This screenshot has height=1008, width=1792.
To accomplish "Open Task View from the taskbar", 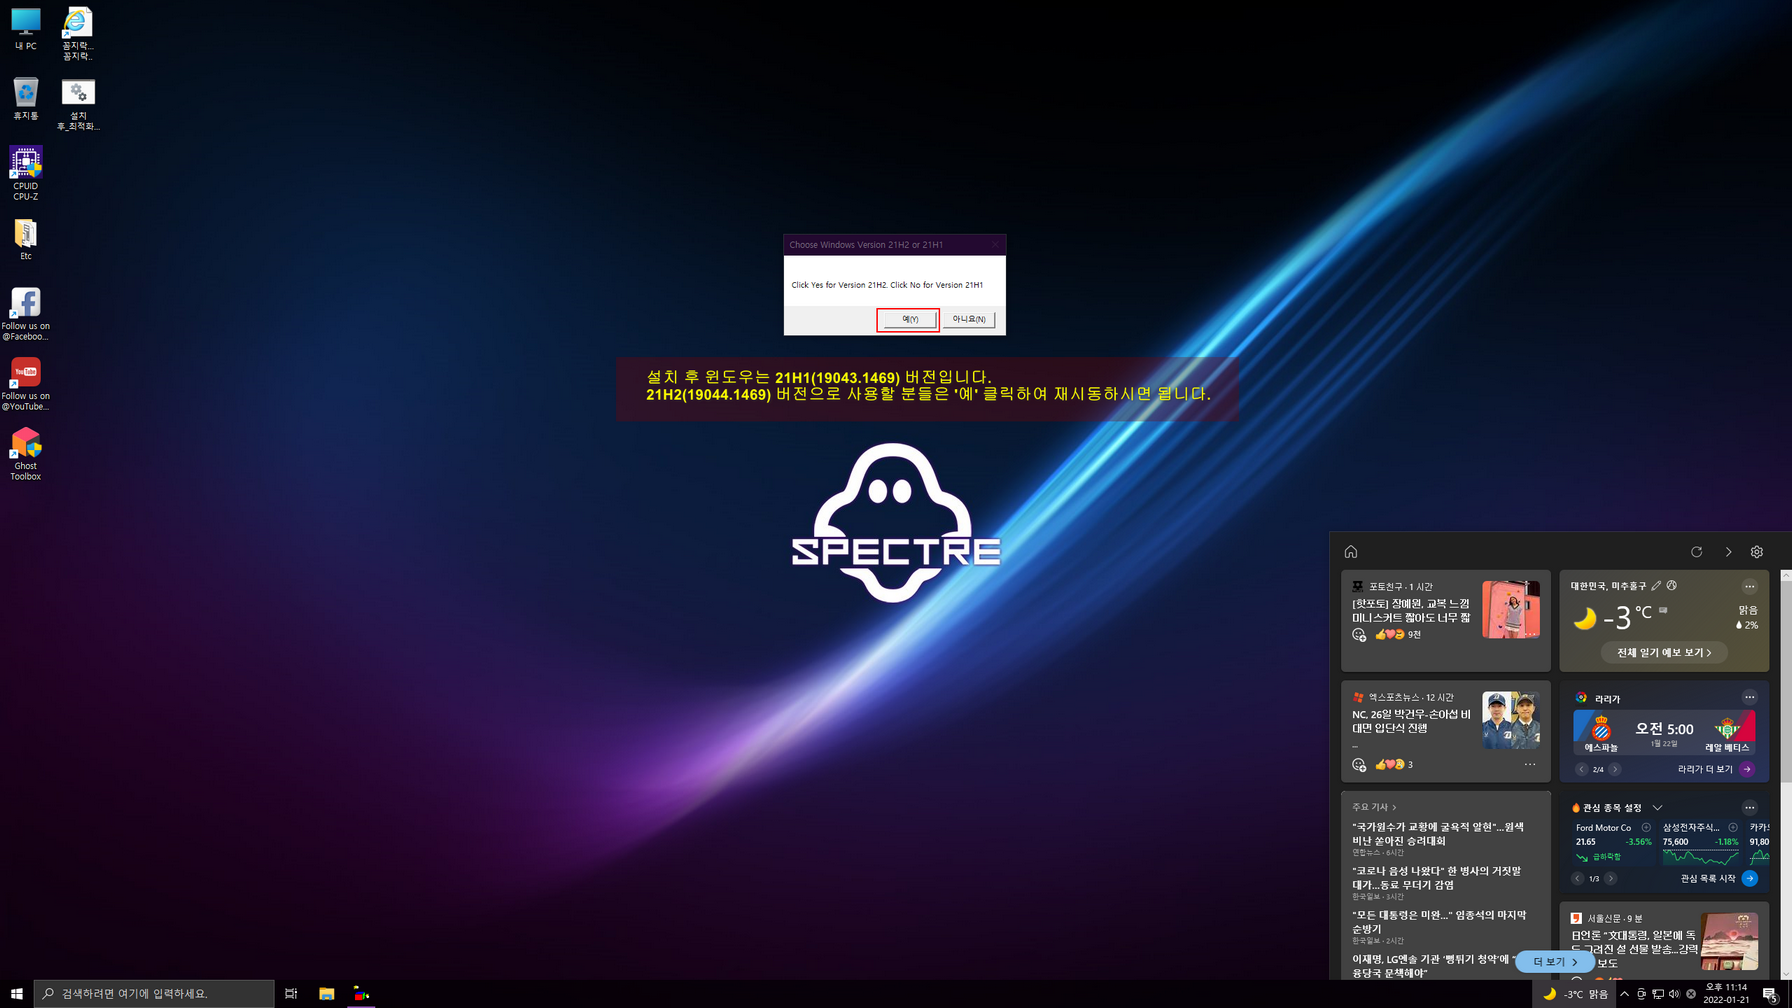I will click(291, 993).
